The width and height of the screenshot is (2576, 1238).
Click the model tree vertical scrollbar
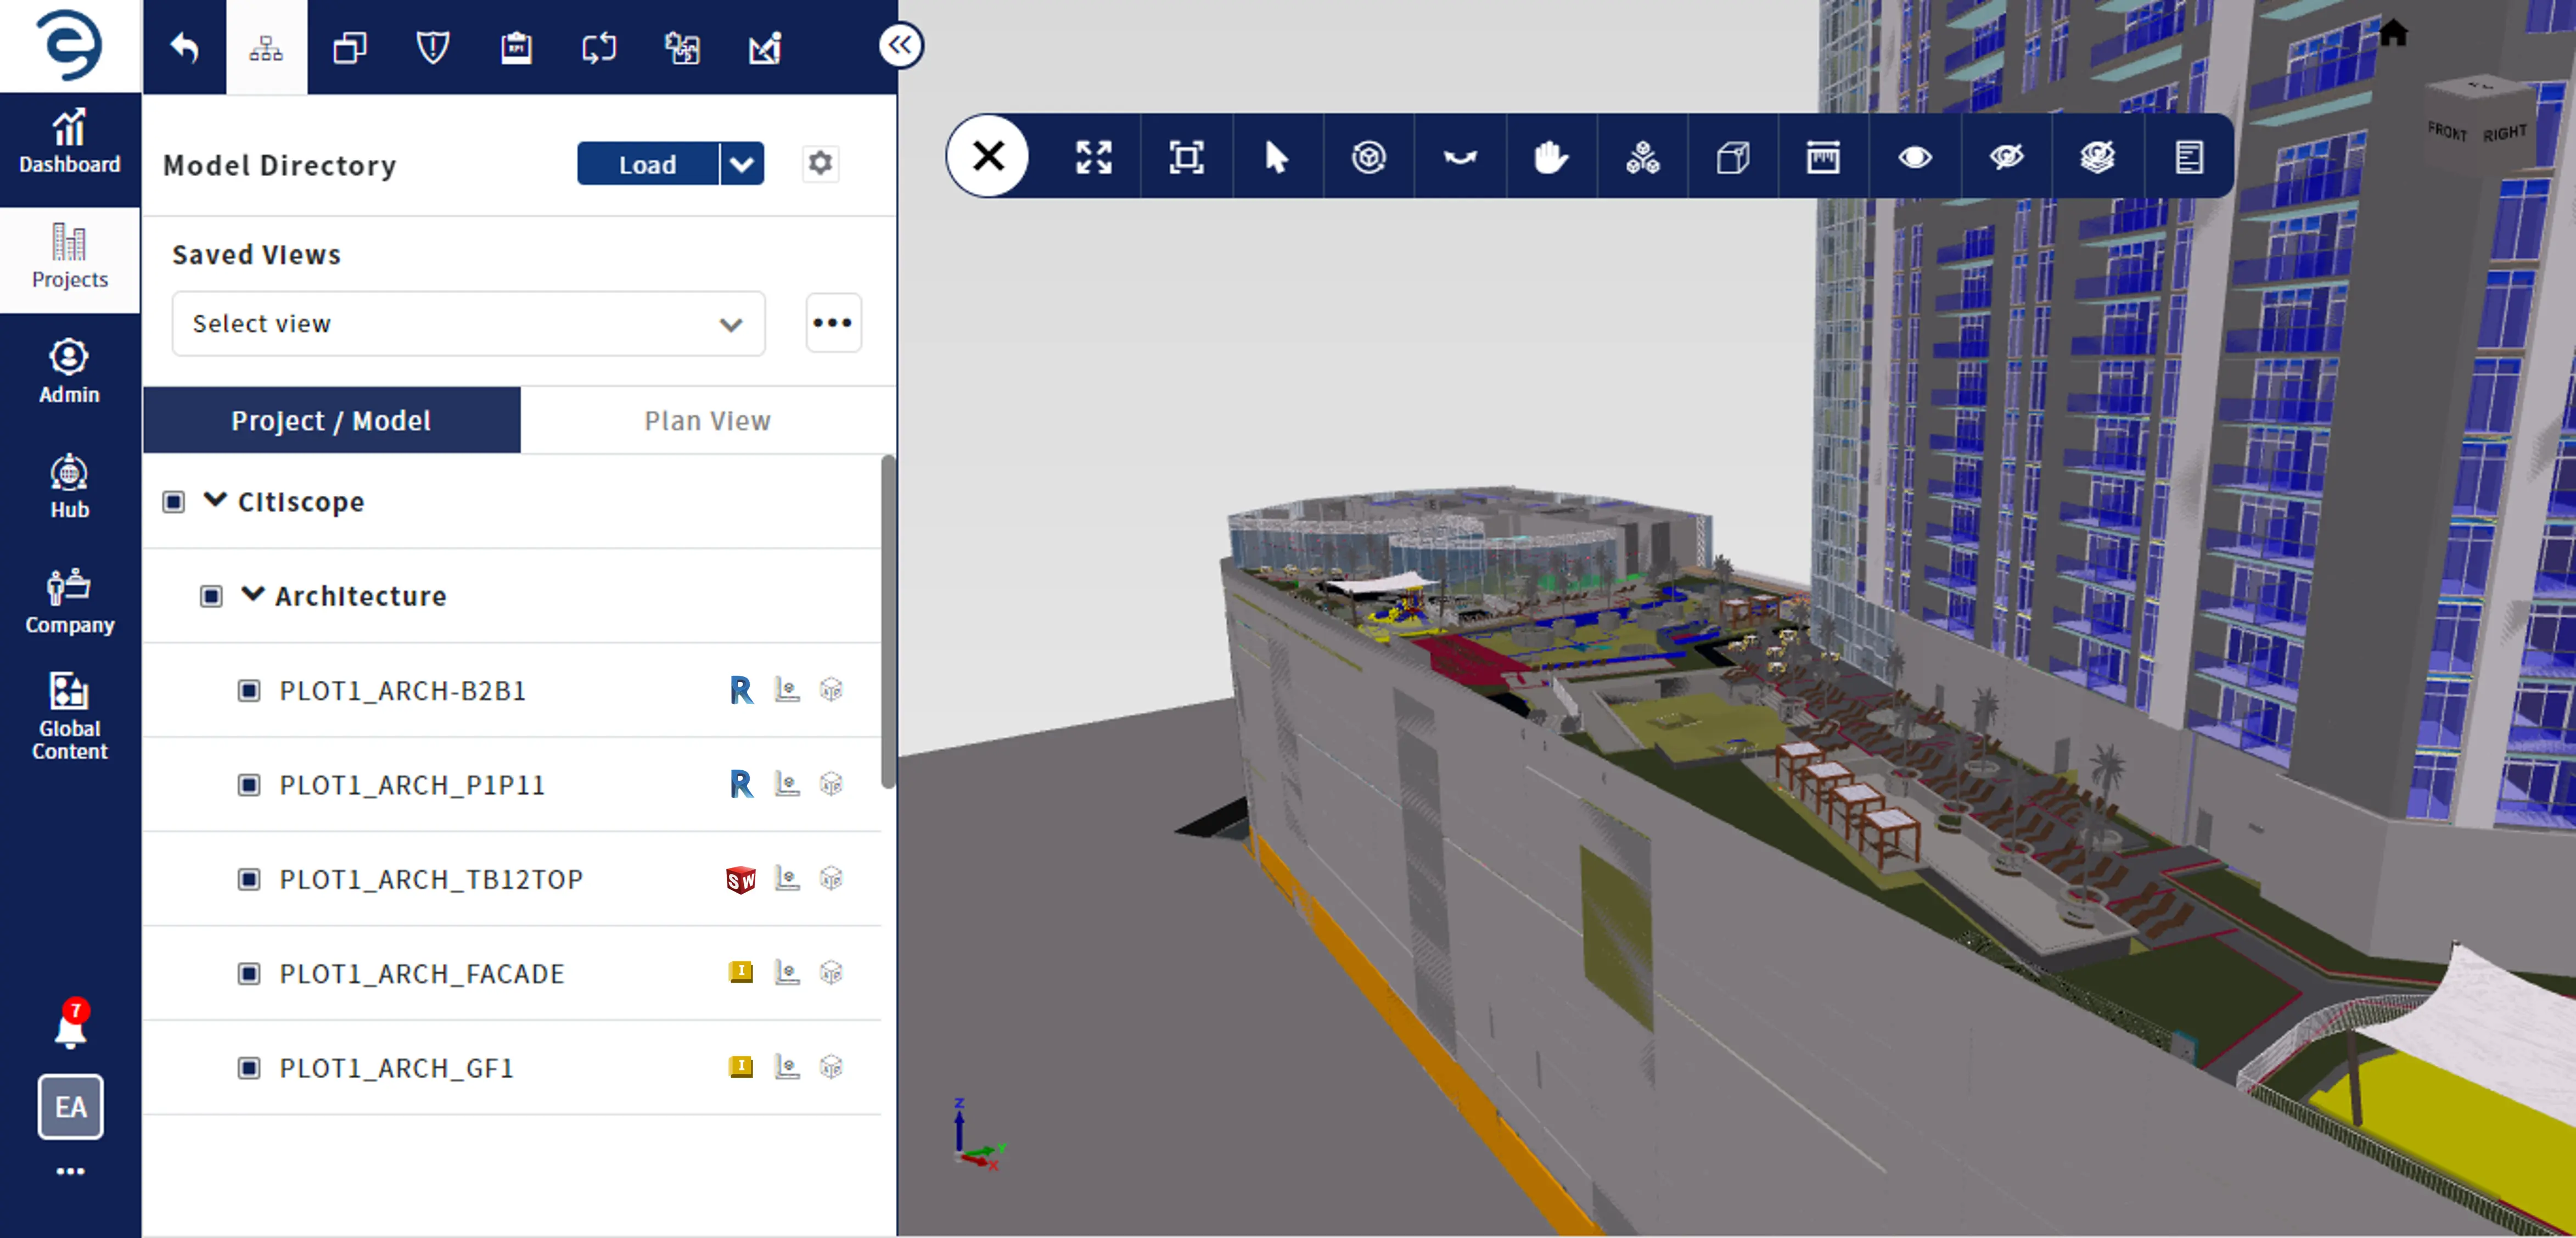[x=887, y=622]
